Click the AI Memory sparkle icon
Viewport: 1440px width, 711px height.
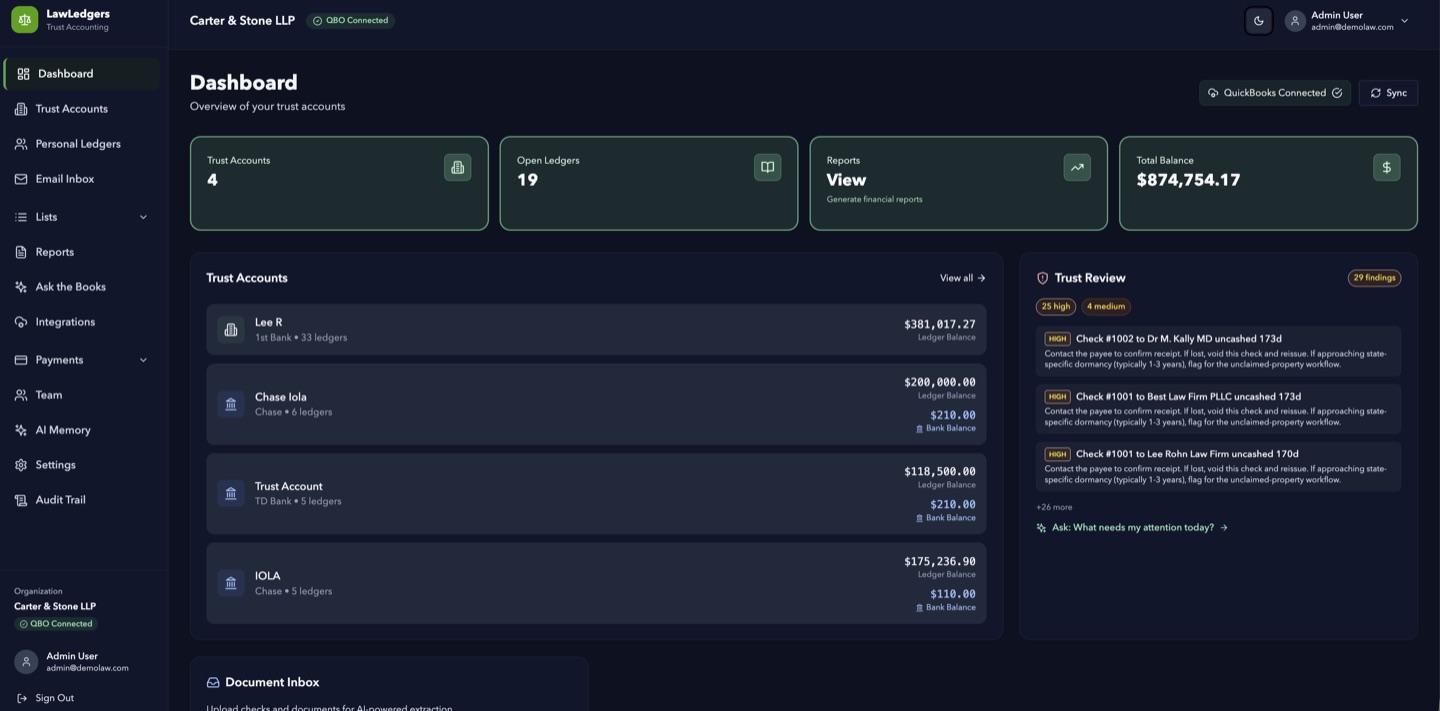tap(21, 430)
